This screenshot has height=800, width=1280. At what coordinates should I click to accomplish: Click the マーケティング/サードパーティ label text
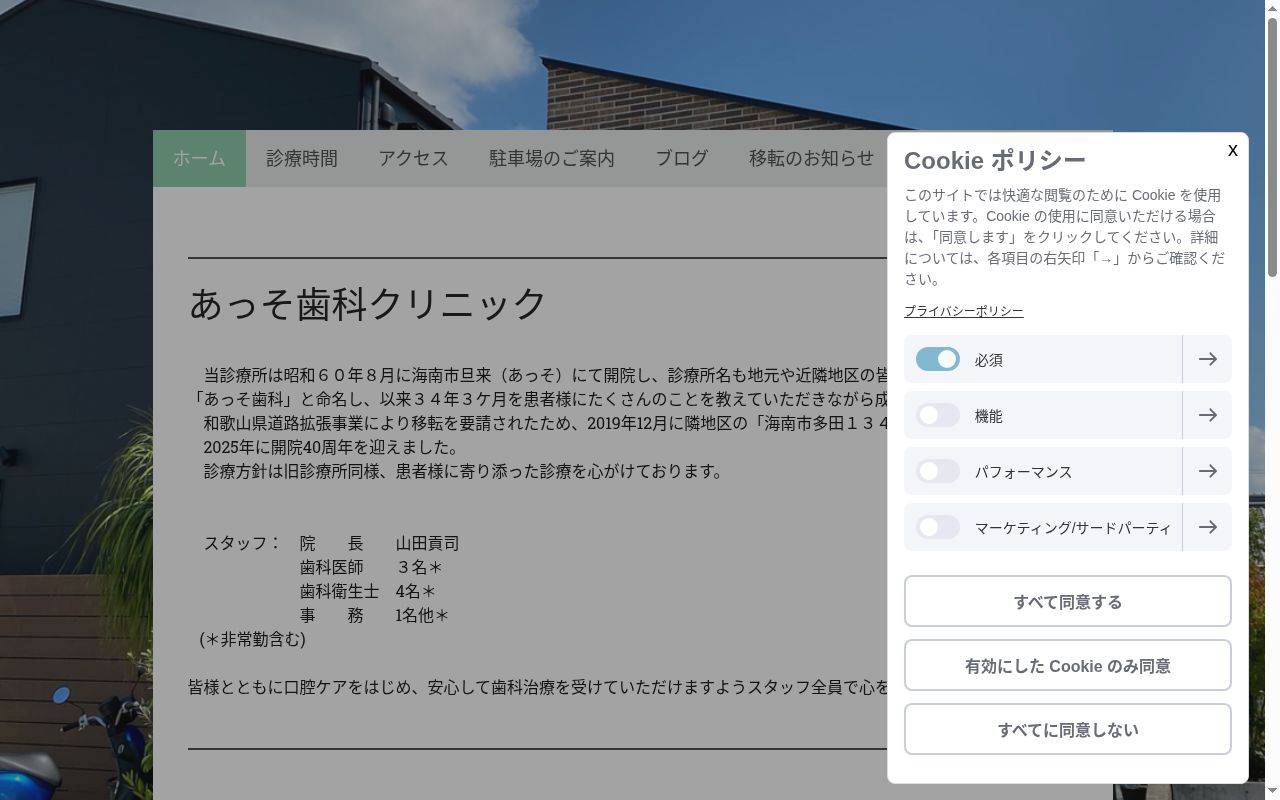tap(1073, 528)
